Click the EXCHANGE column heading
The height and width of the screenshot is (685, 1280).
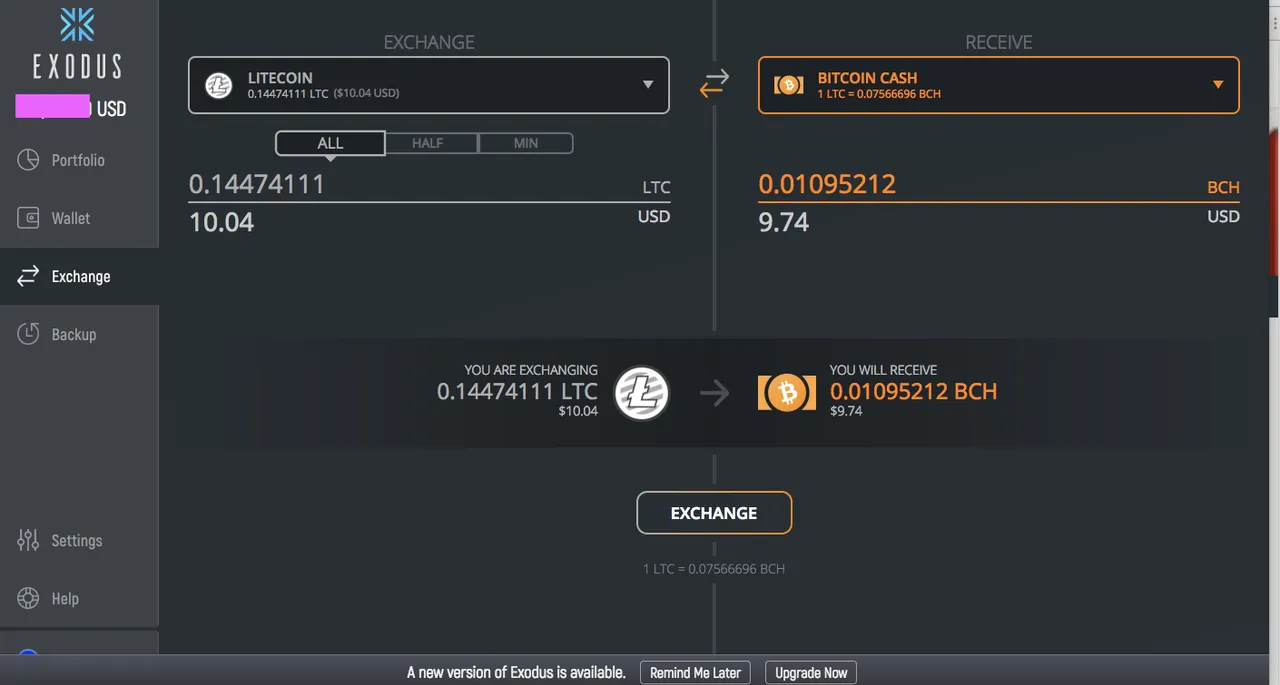(429, 42)
